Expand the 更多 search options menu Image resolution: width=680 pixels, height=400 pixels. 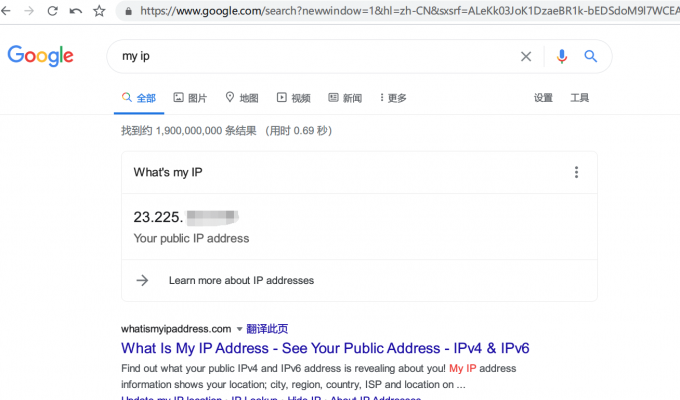(392, 98)
